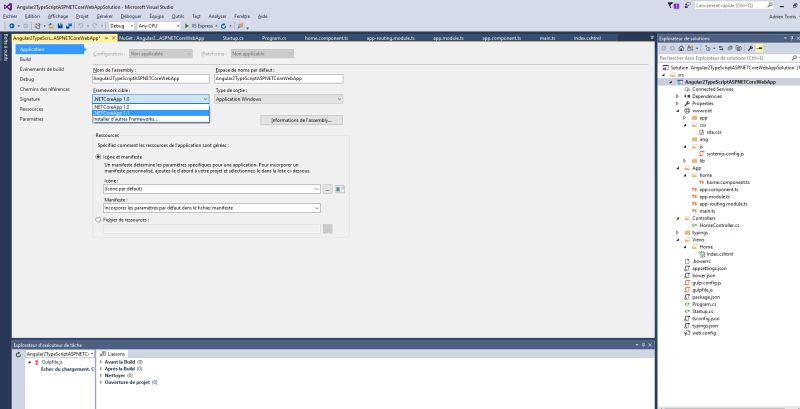Open the tab overflow dropdown arrow
800x409 pixels.
652,38
